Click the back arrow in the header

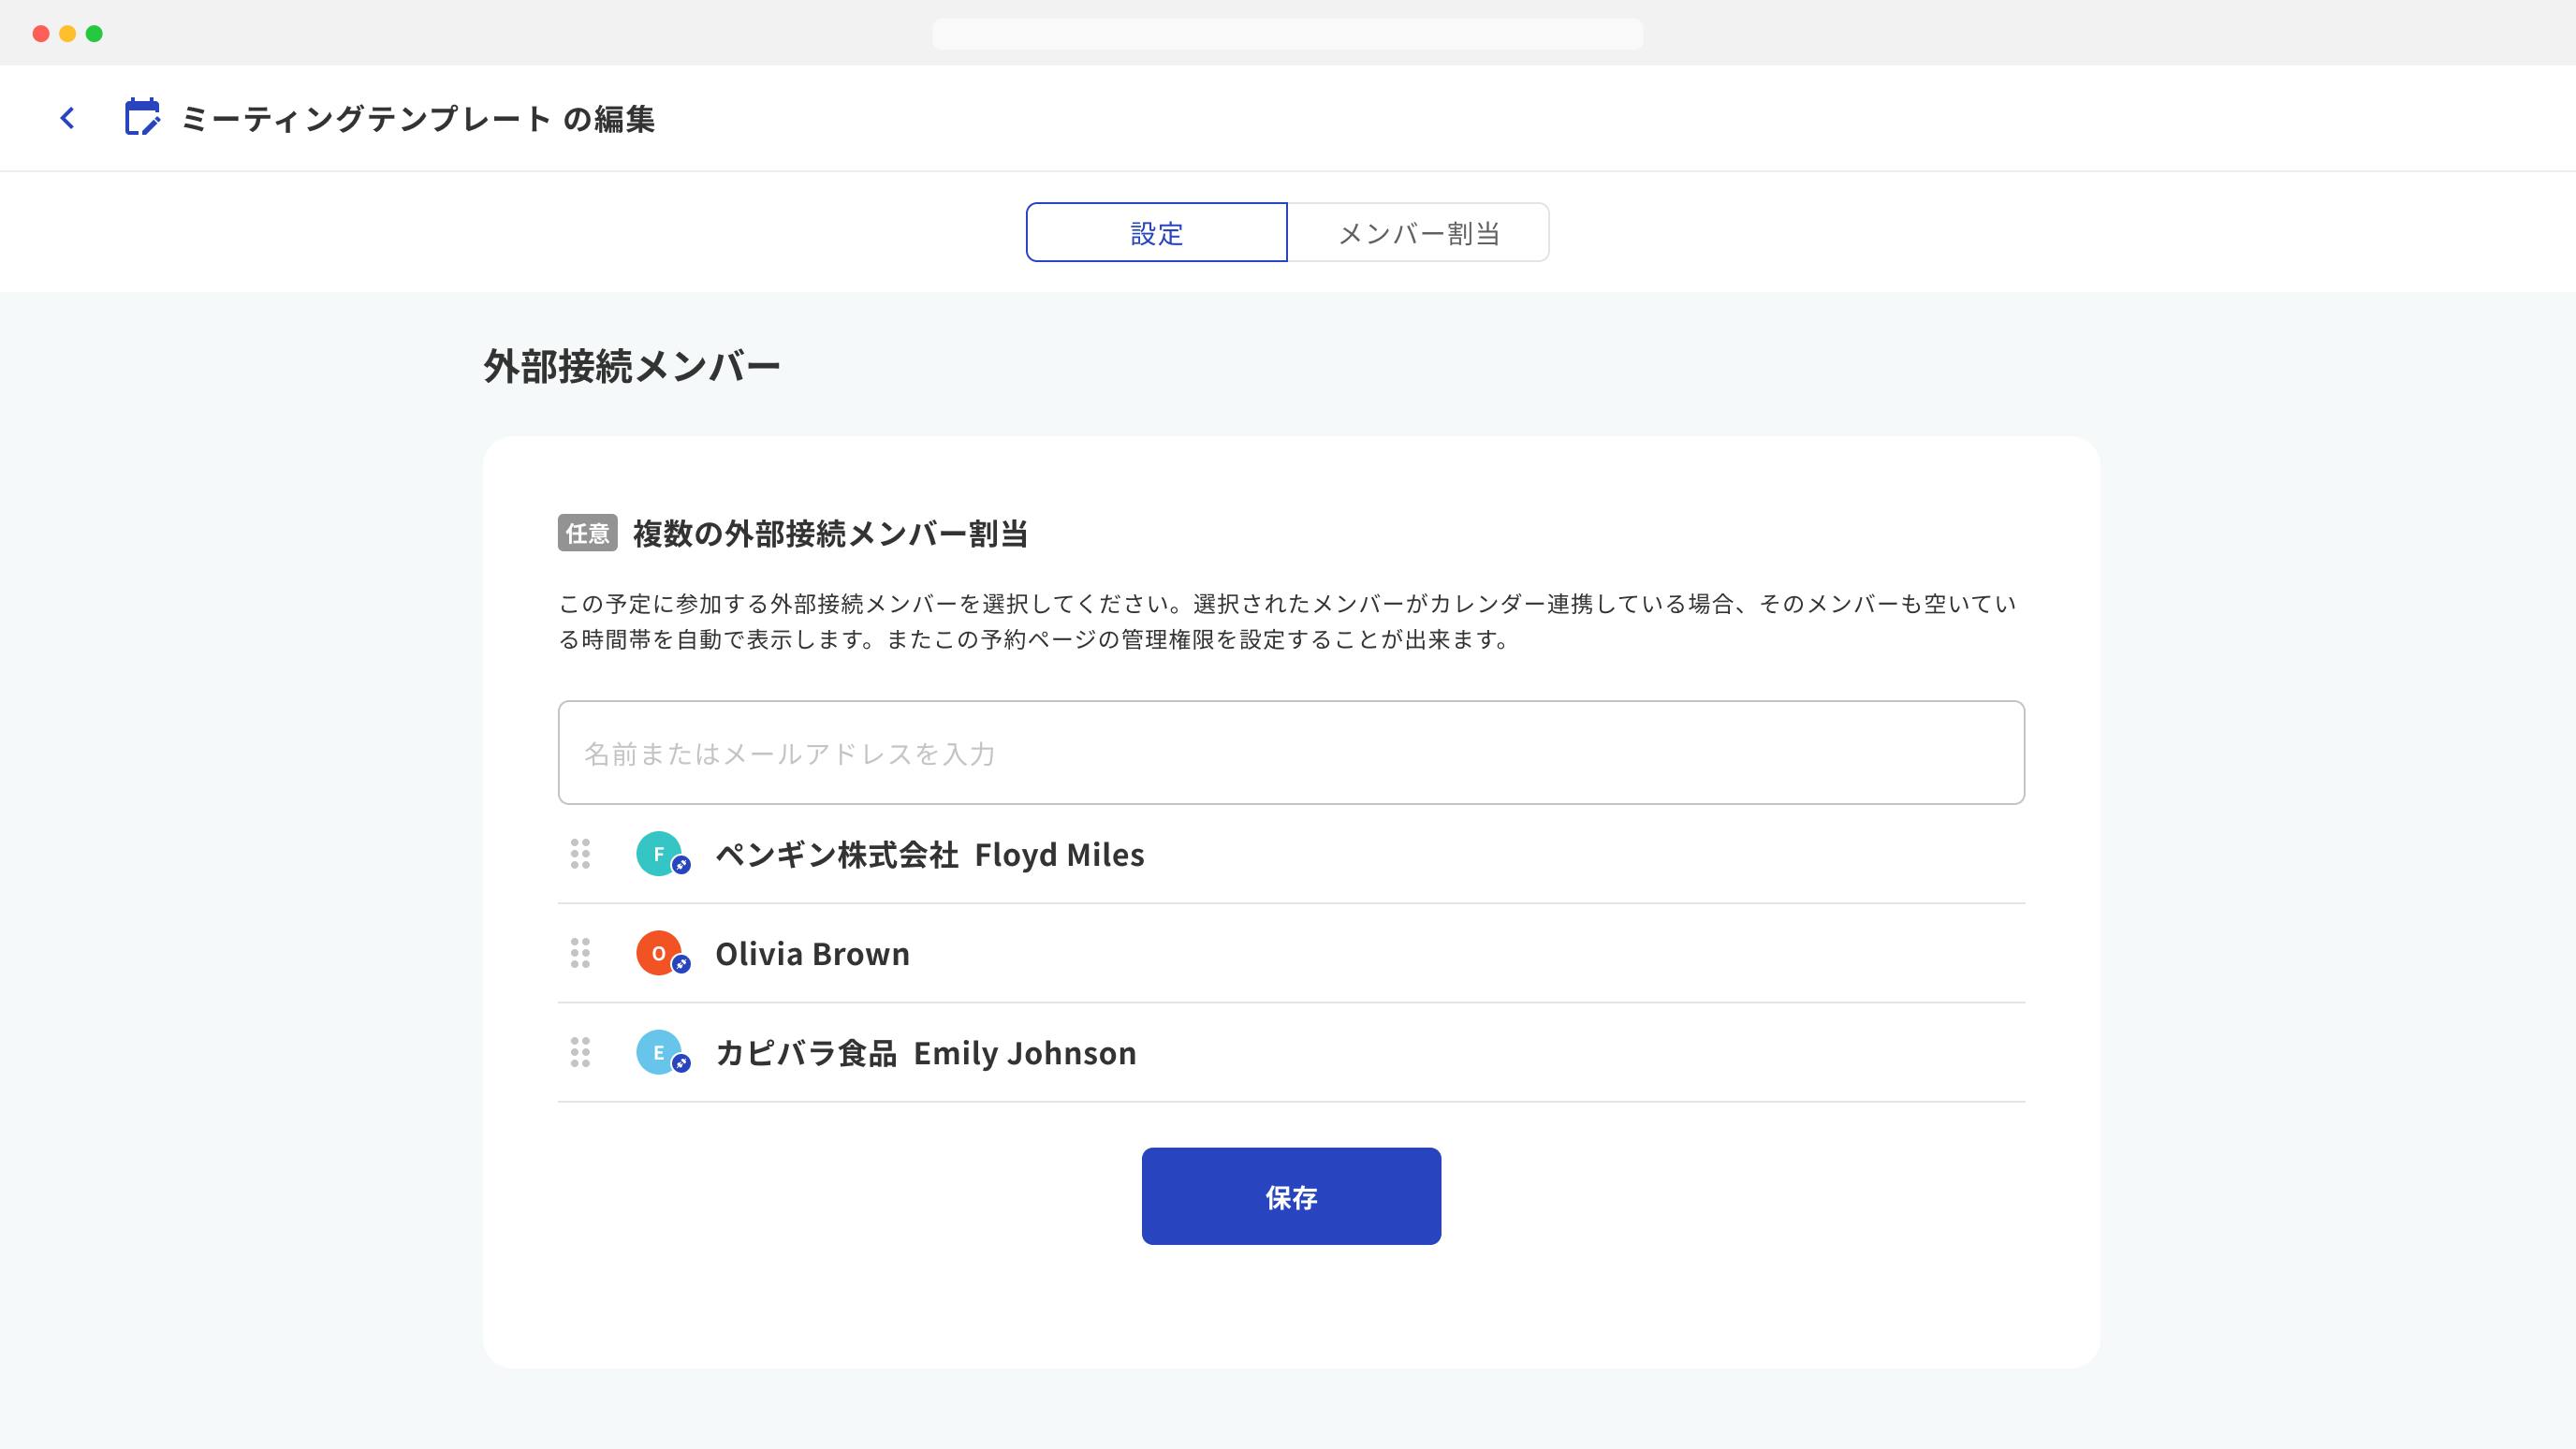[x=67, y=117]
